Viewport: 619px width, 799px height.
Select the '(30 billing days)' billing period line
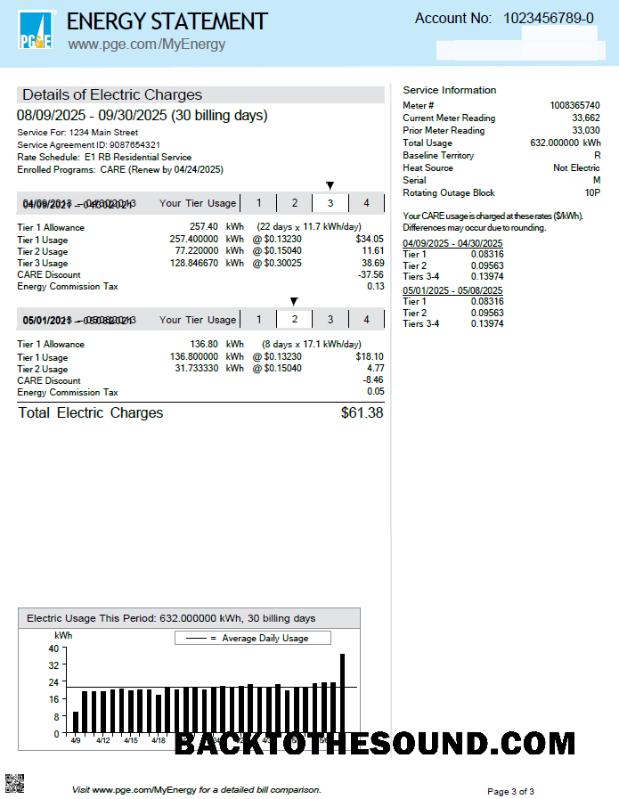tap(142, 115)
